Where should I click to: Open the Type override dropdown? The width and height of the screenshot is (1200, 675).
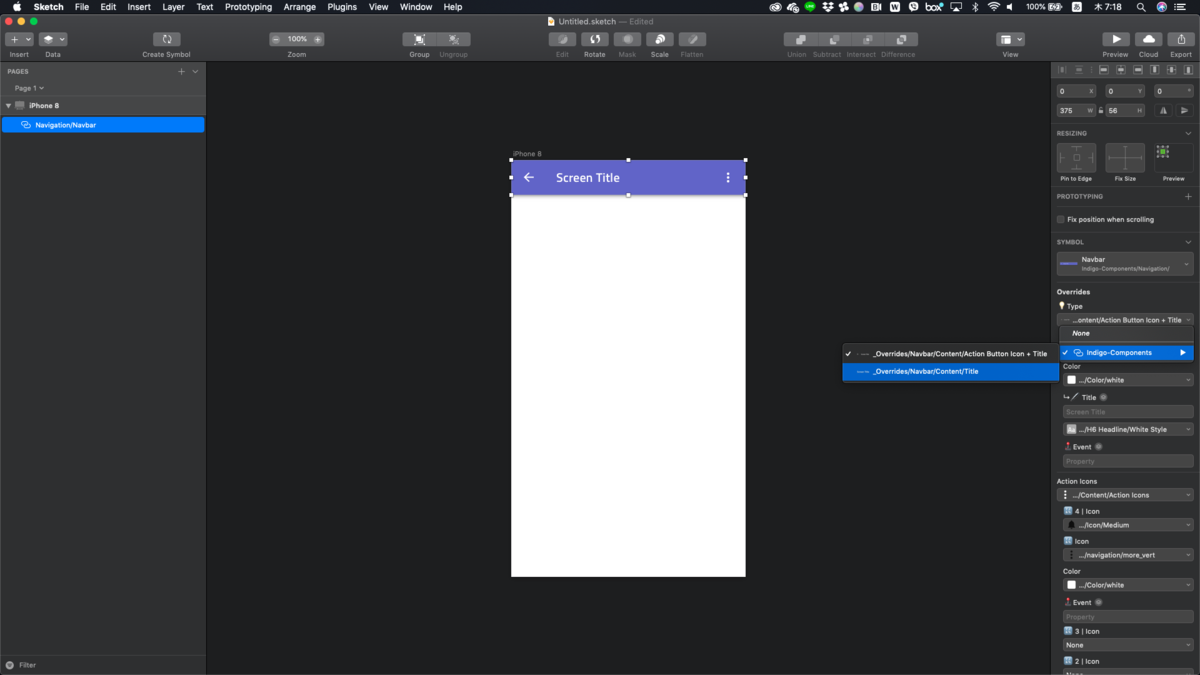click(x=1125, y=320)
